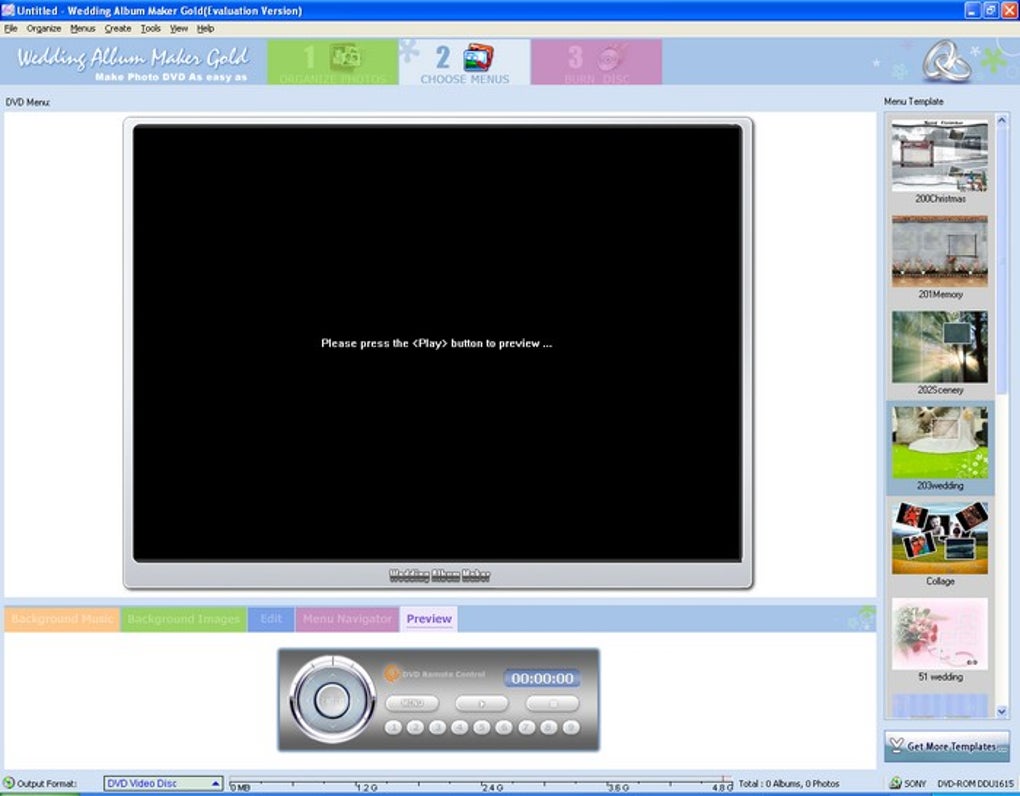Click the disc capacity usage bar
1020x796 pixels.
[481, 783]
